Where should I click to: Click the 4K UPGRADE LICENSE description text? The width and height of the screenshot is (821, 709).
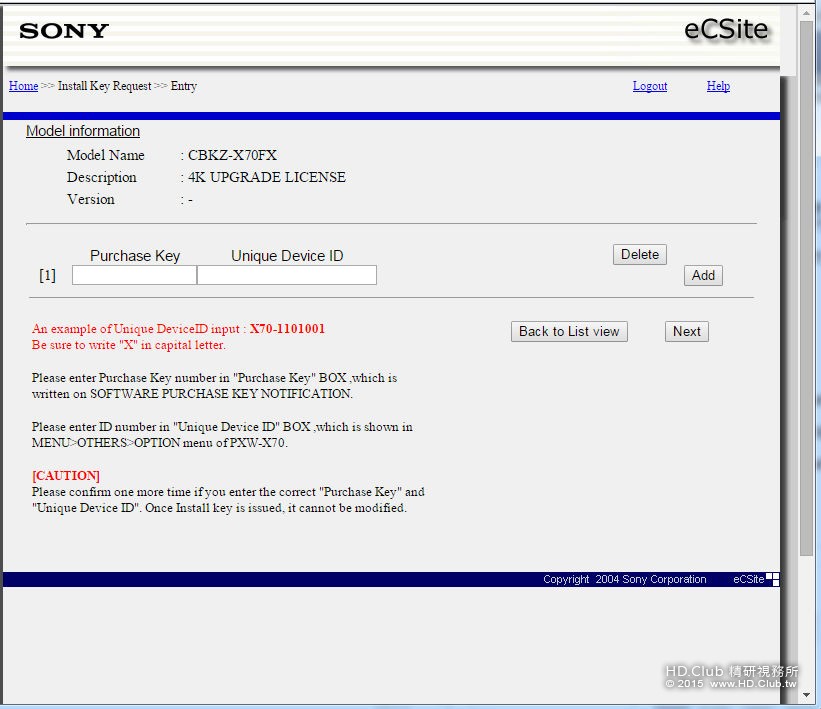tap(267, 178)
